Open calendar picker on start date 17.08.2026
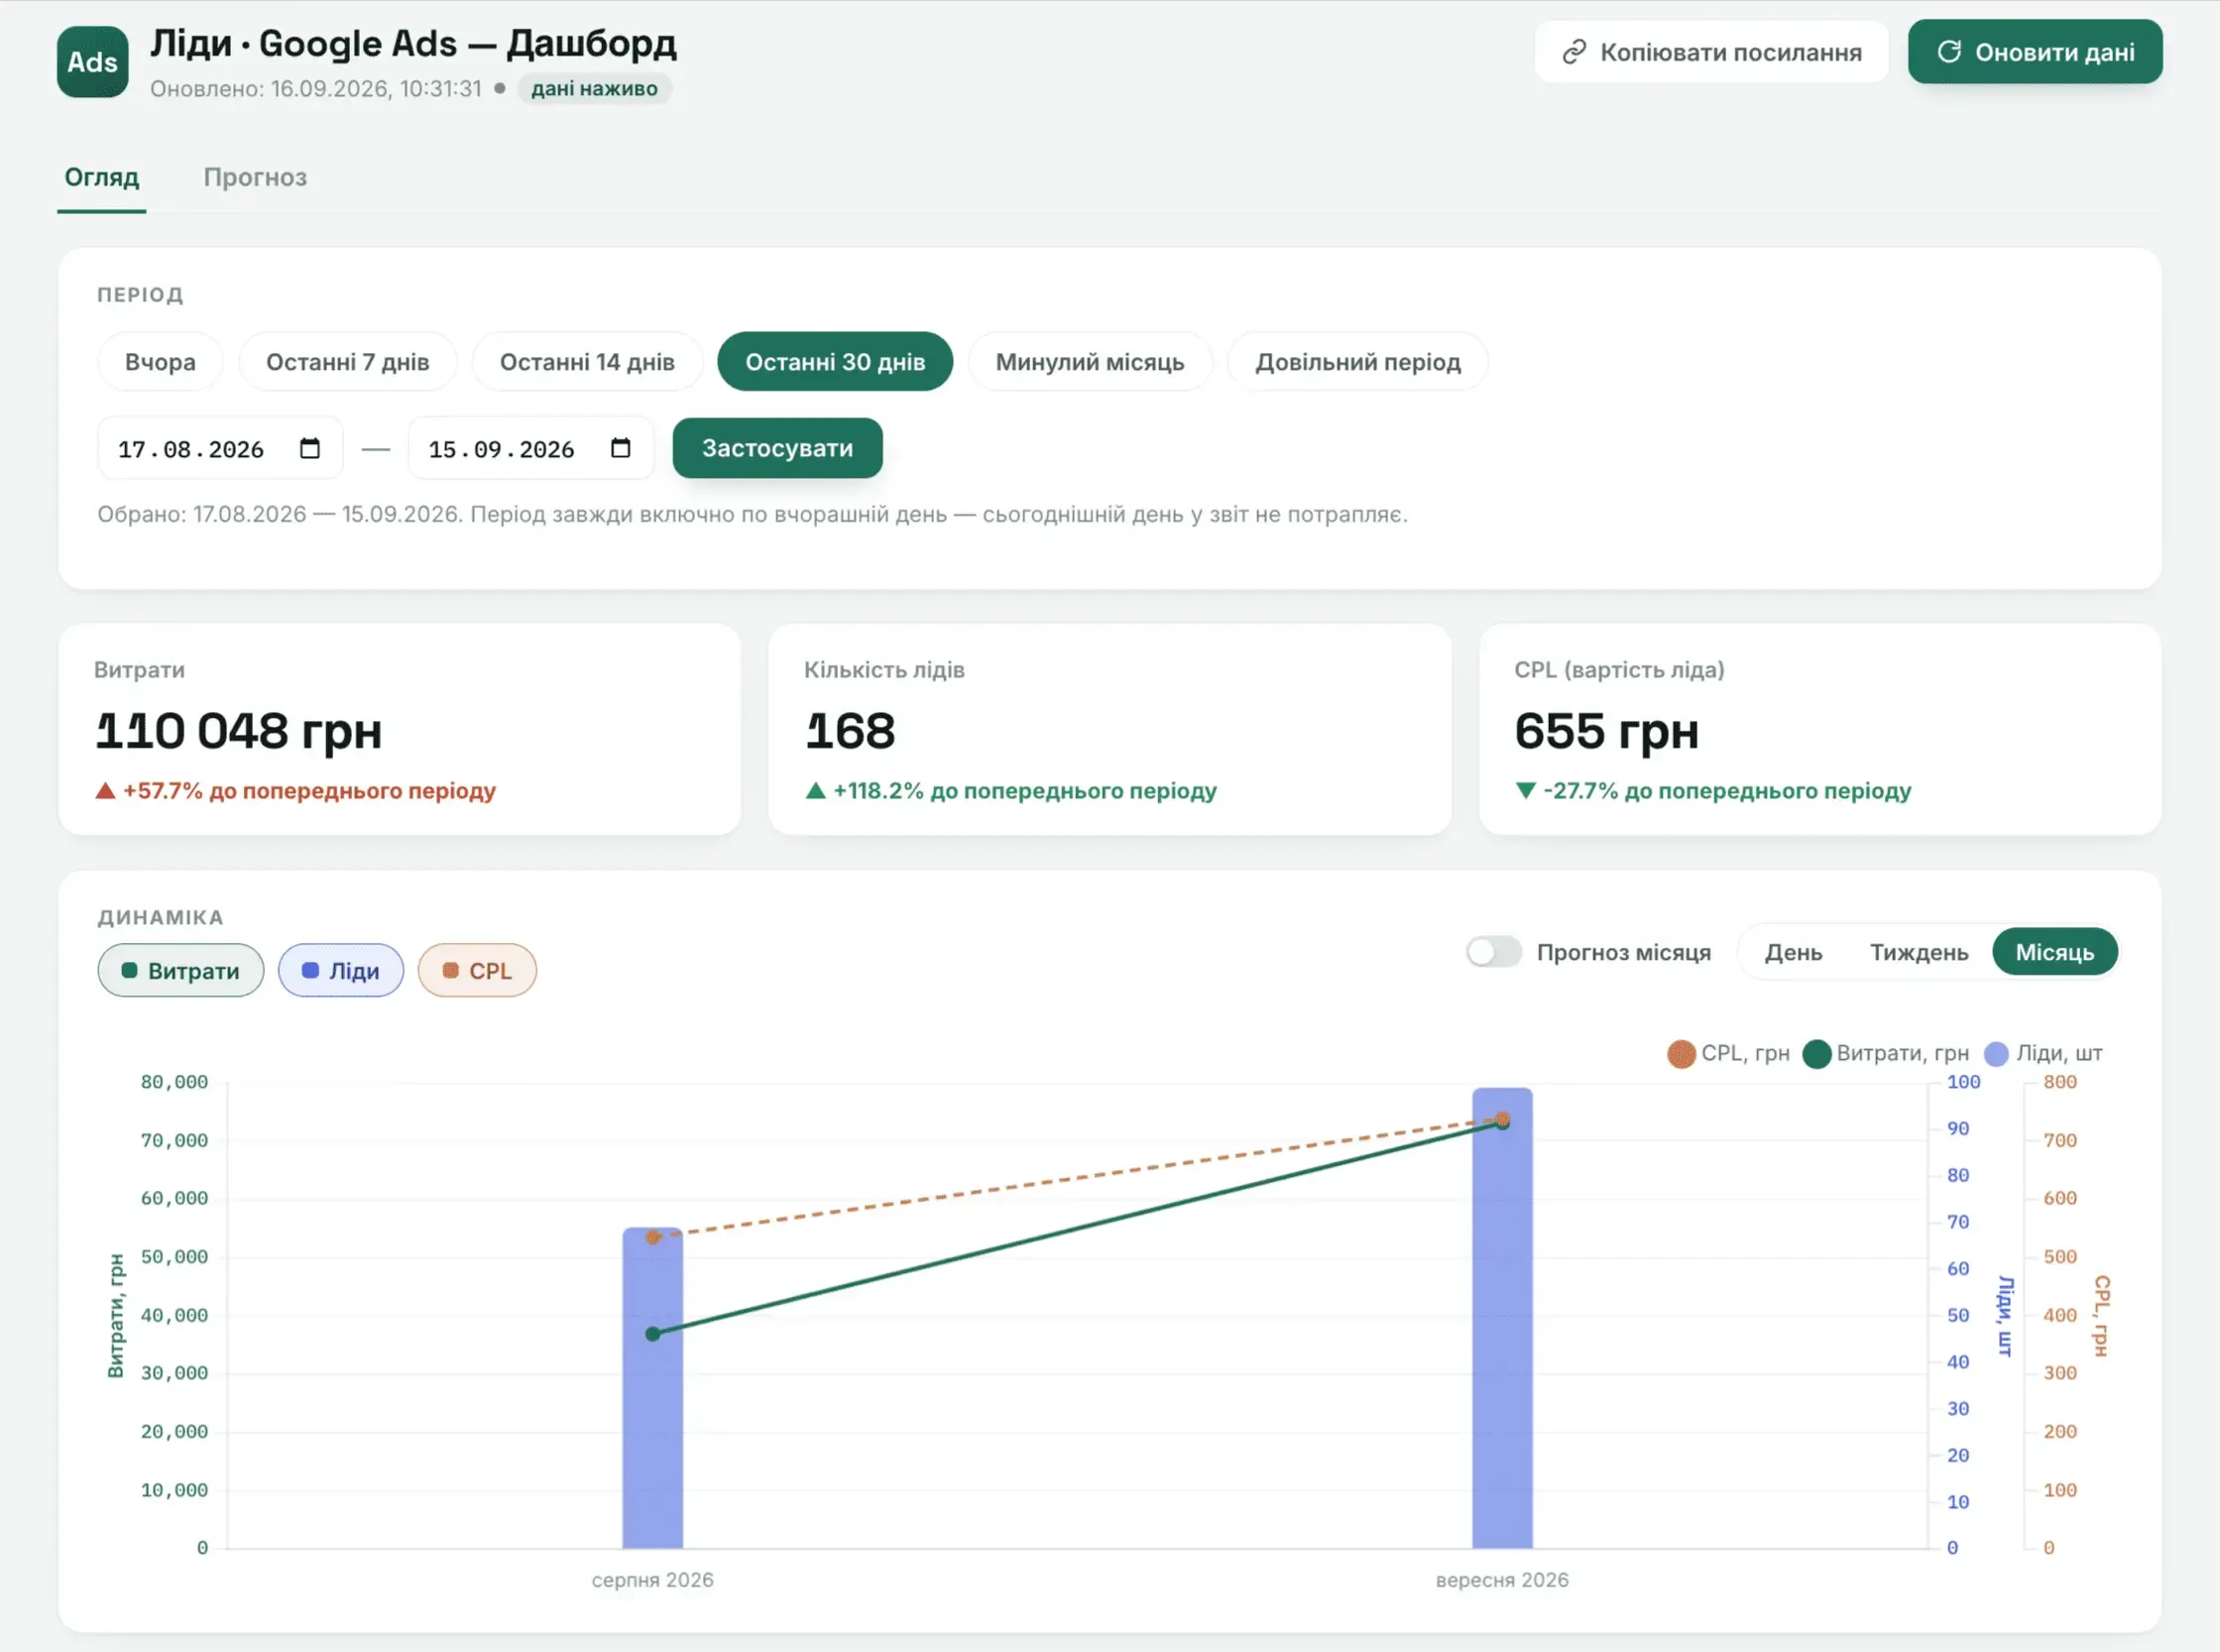This screenshot has width=2220, height=1652. (x=310, y=448)
